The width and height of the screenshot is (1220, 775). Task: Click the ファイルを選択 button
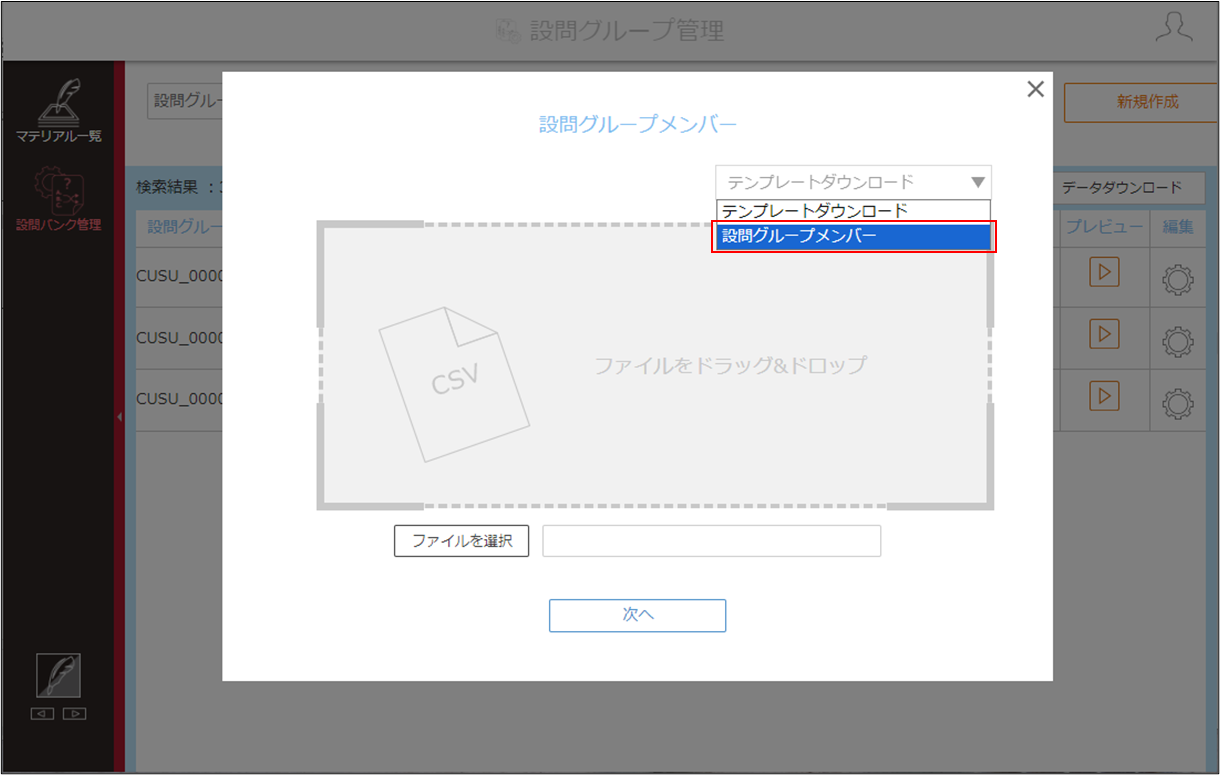tap(461, 541)
